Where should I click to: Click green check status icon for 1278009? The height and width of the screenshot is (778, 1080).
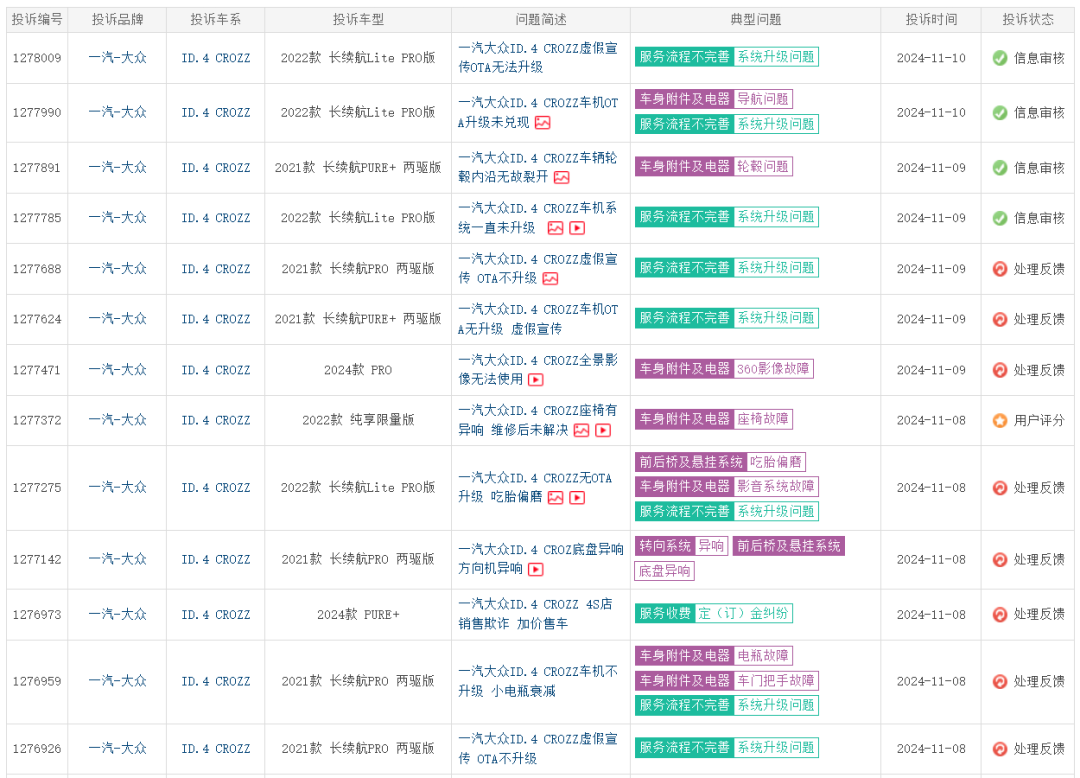click(999, 59)
